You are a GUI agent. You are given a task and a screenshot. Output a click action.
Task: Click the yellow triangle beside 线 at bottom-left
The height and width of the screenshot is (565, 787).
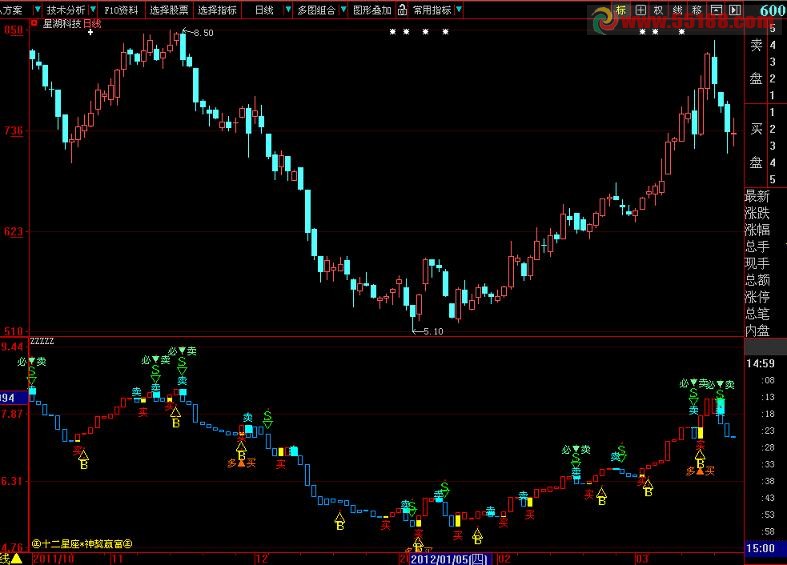pyautogui.click(x=17, y=558)
